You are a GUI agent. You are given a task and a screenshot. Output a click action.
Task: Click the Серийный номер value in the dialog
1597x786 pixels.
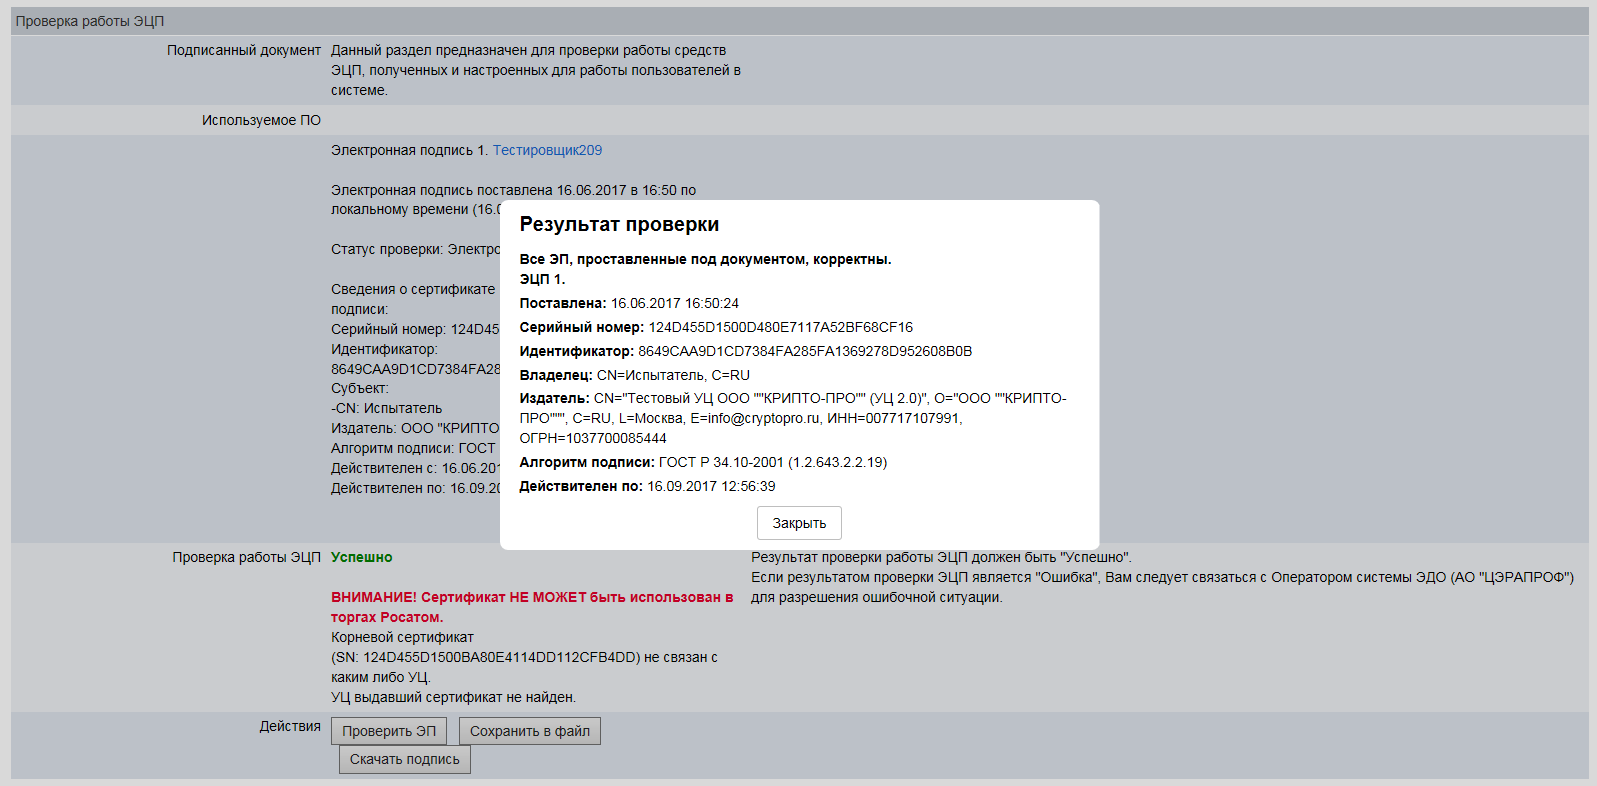(780, 327)
